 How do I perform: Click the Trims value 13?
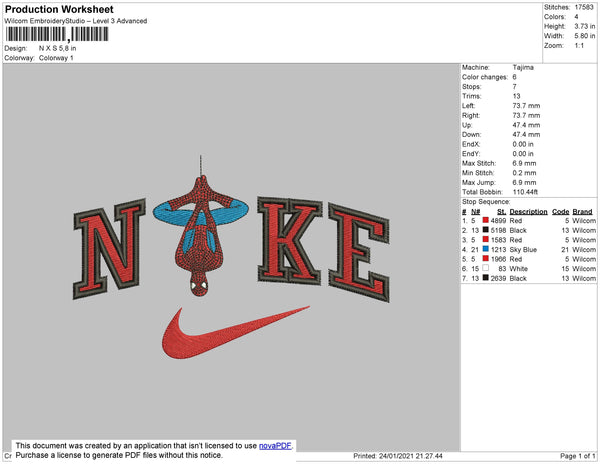[x=517, y=96]
